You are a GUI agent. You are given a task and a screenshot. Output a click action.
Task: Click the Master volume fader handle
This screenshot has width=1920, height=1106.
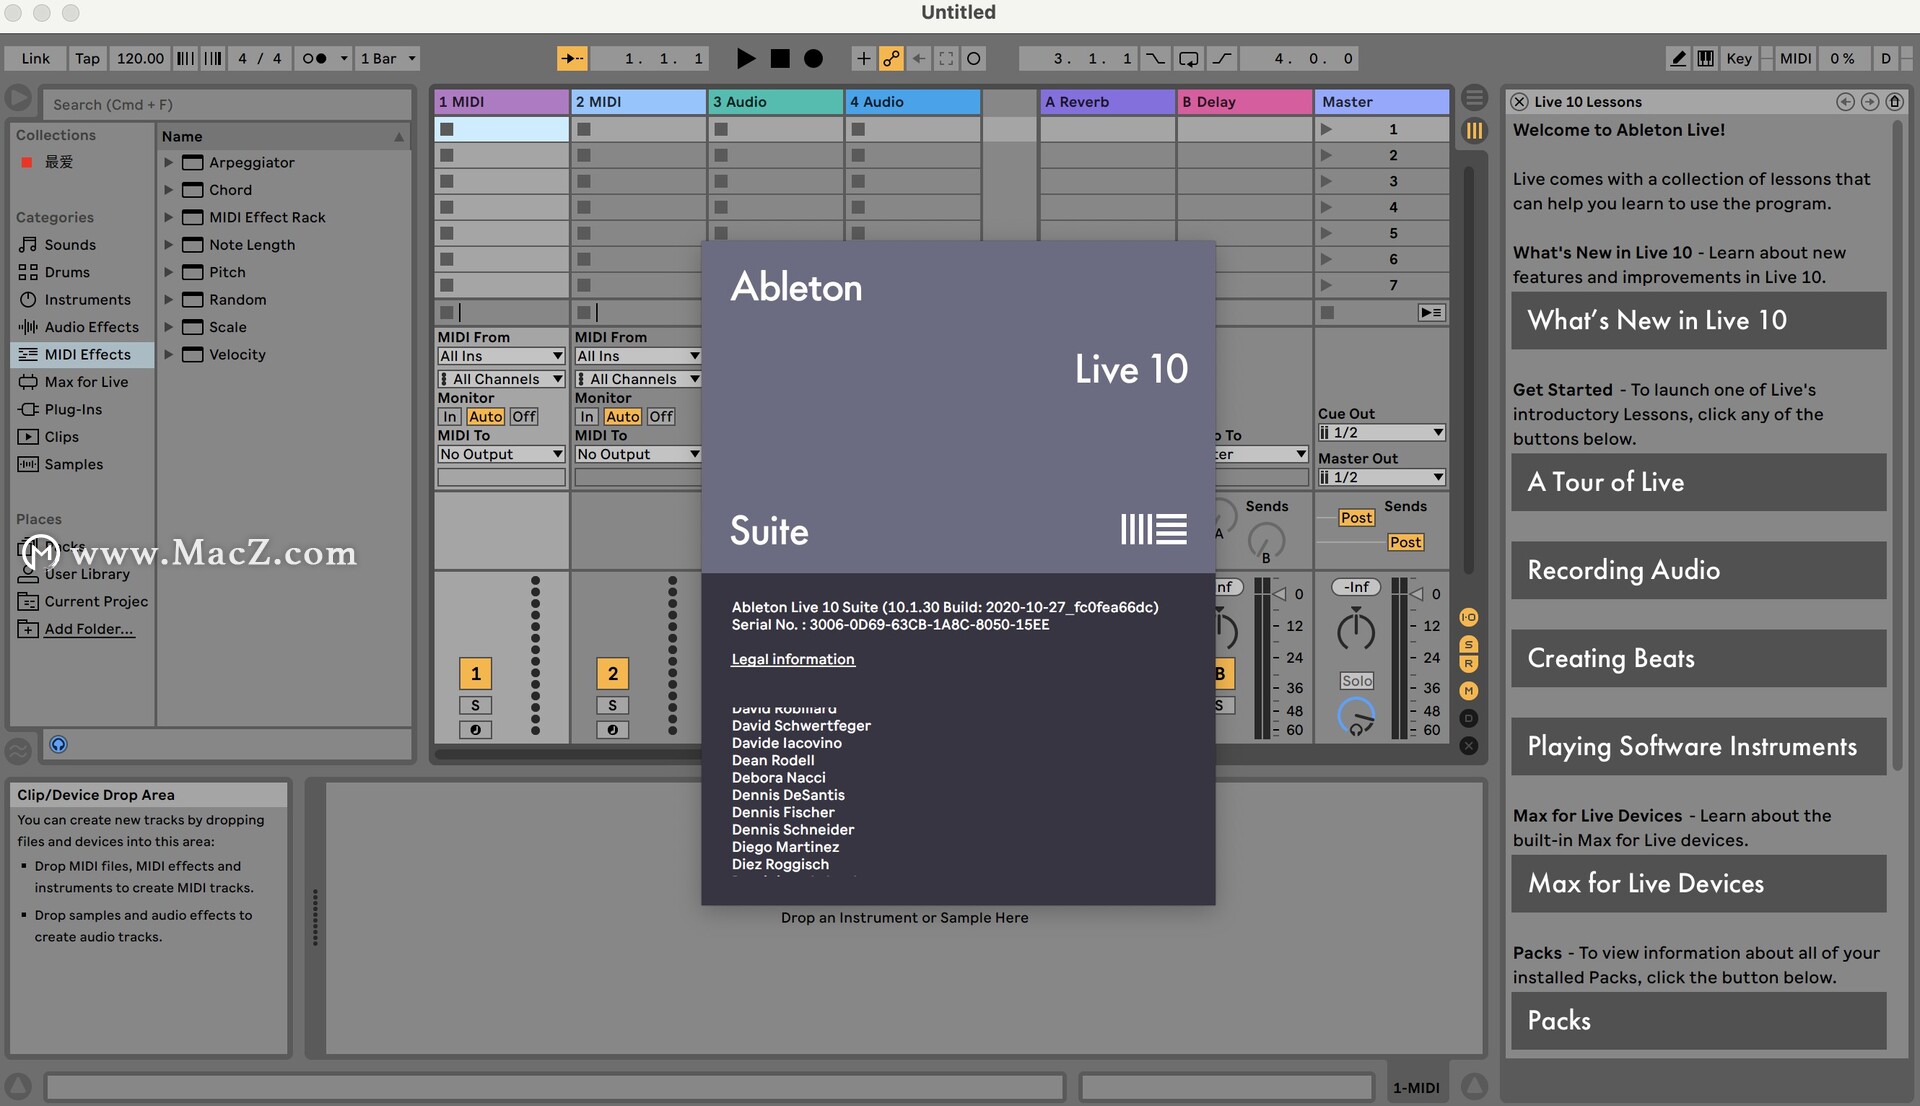tap(1417, 594)
